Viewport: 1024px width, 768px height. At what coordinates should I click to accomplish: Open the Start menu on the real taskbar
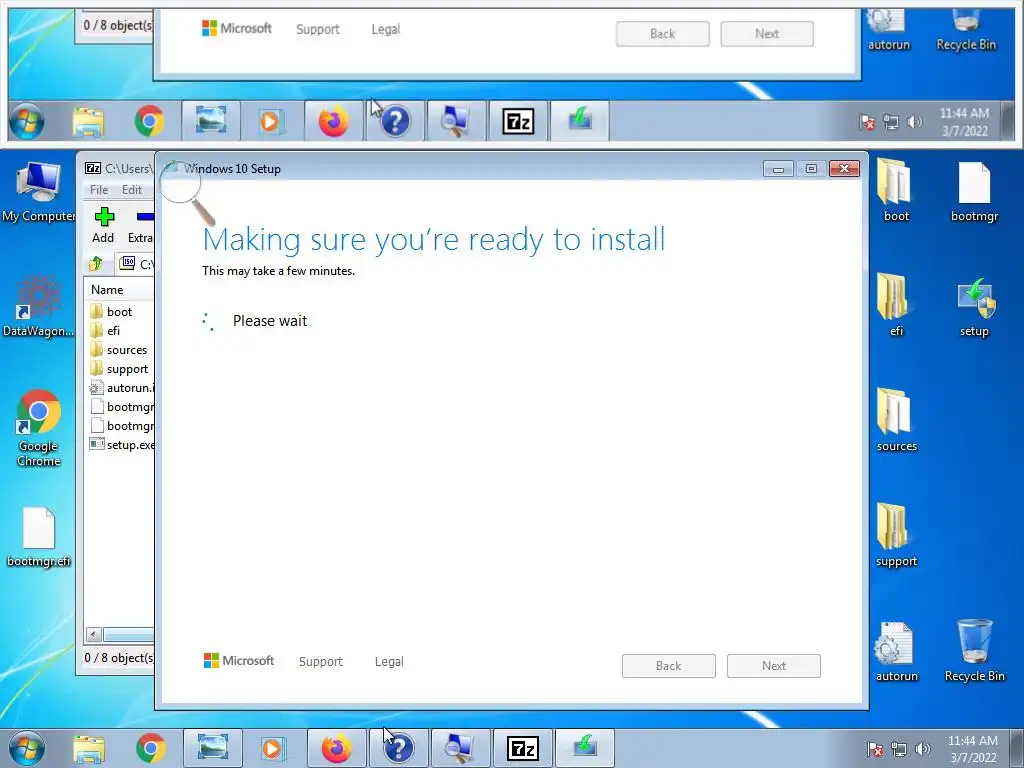[27, 748]
